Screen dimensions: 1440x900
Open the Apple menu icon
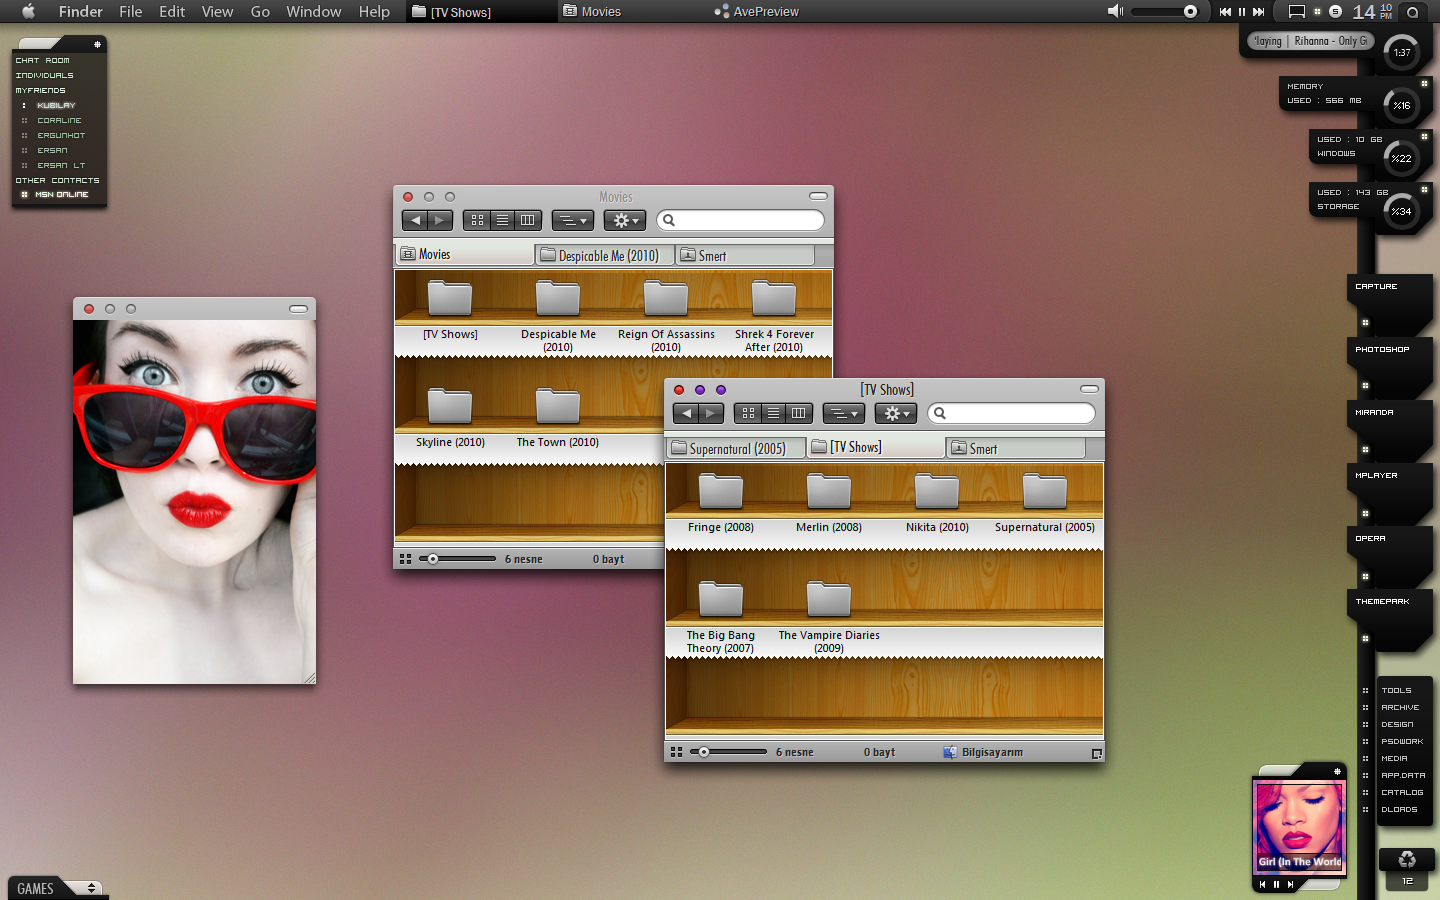point(28,12)
